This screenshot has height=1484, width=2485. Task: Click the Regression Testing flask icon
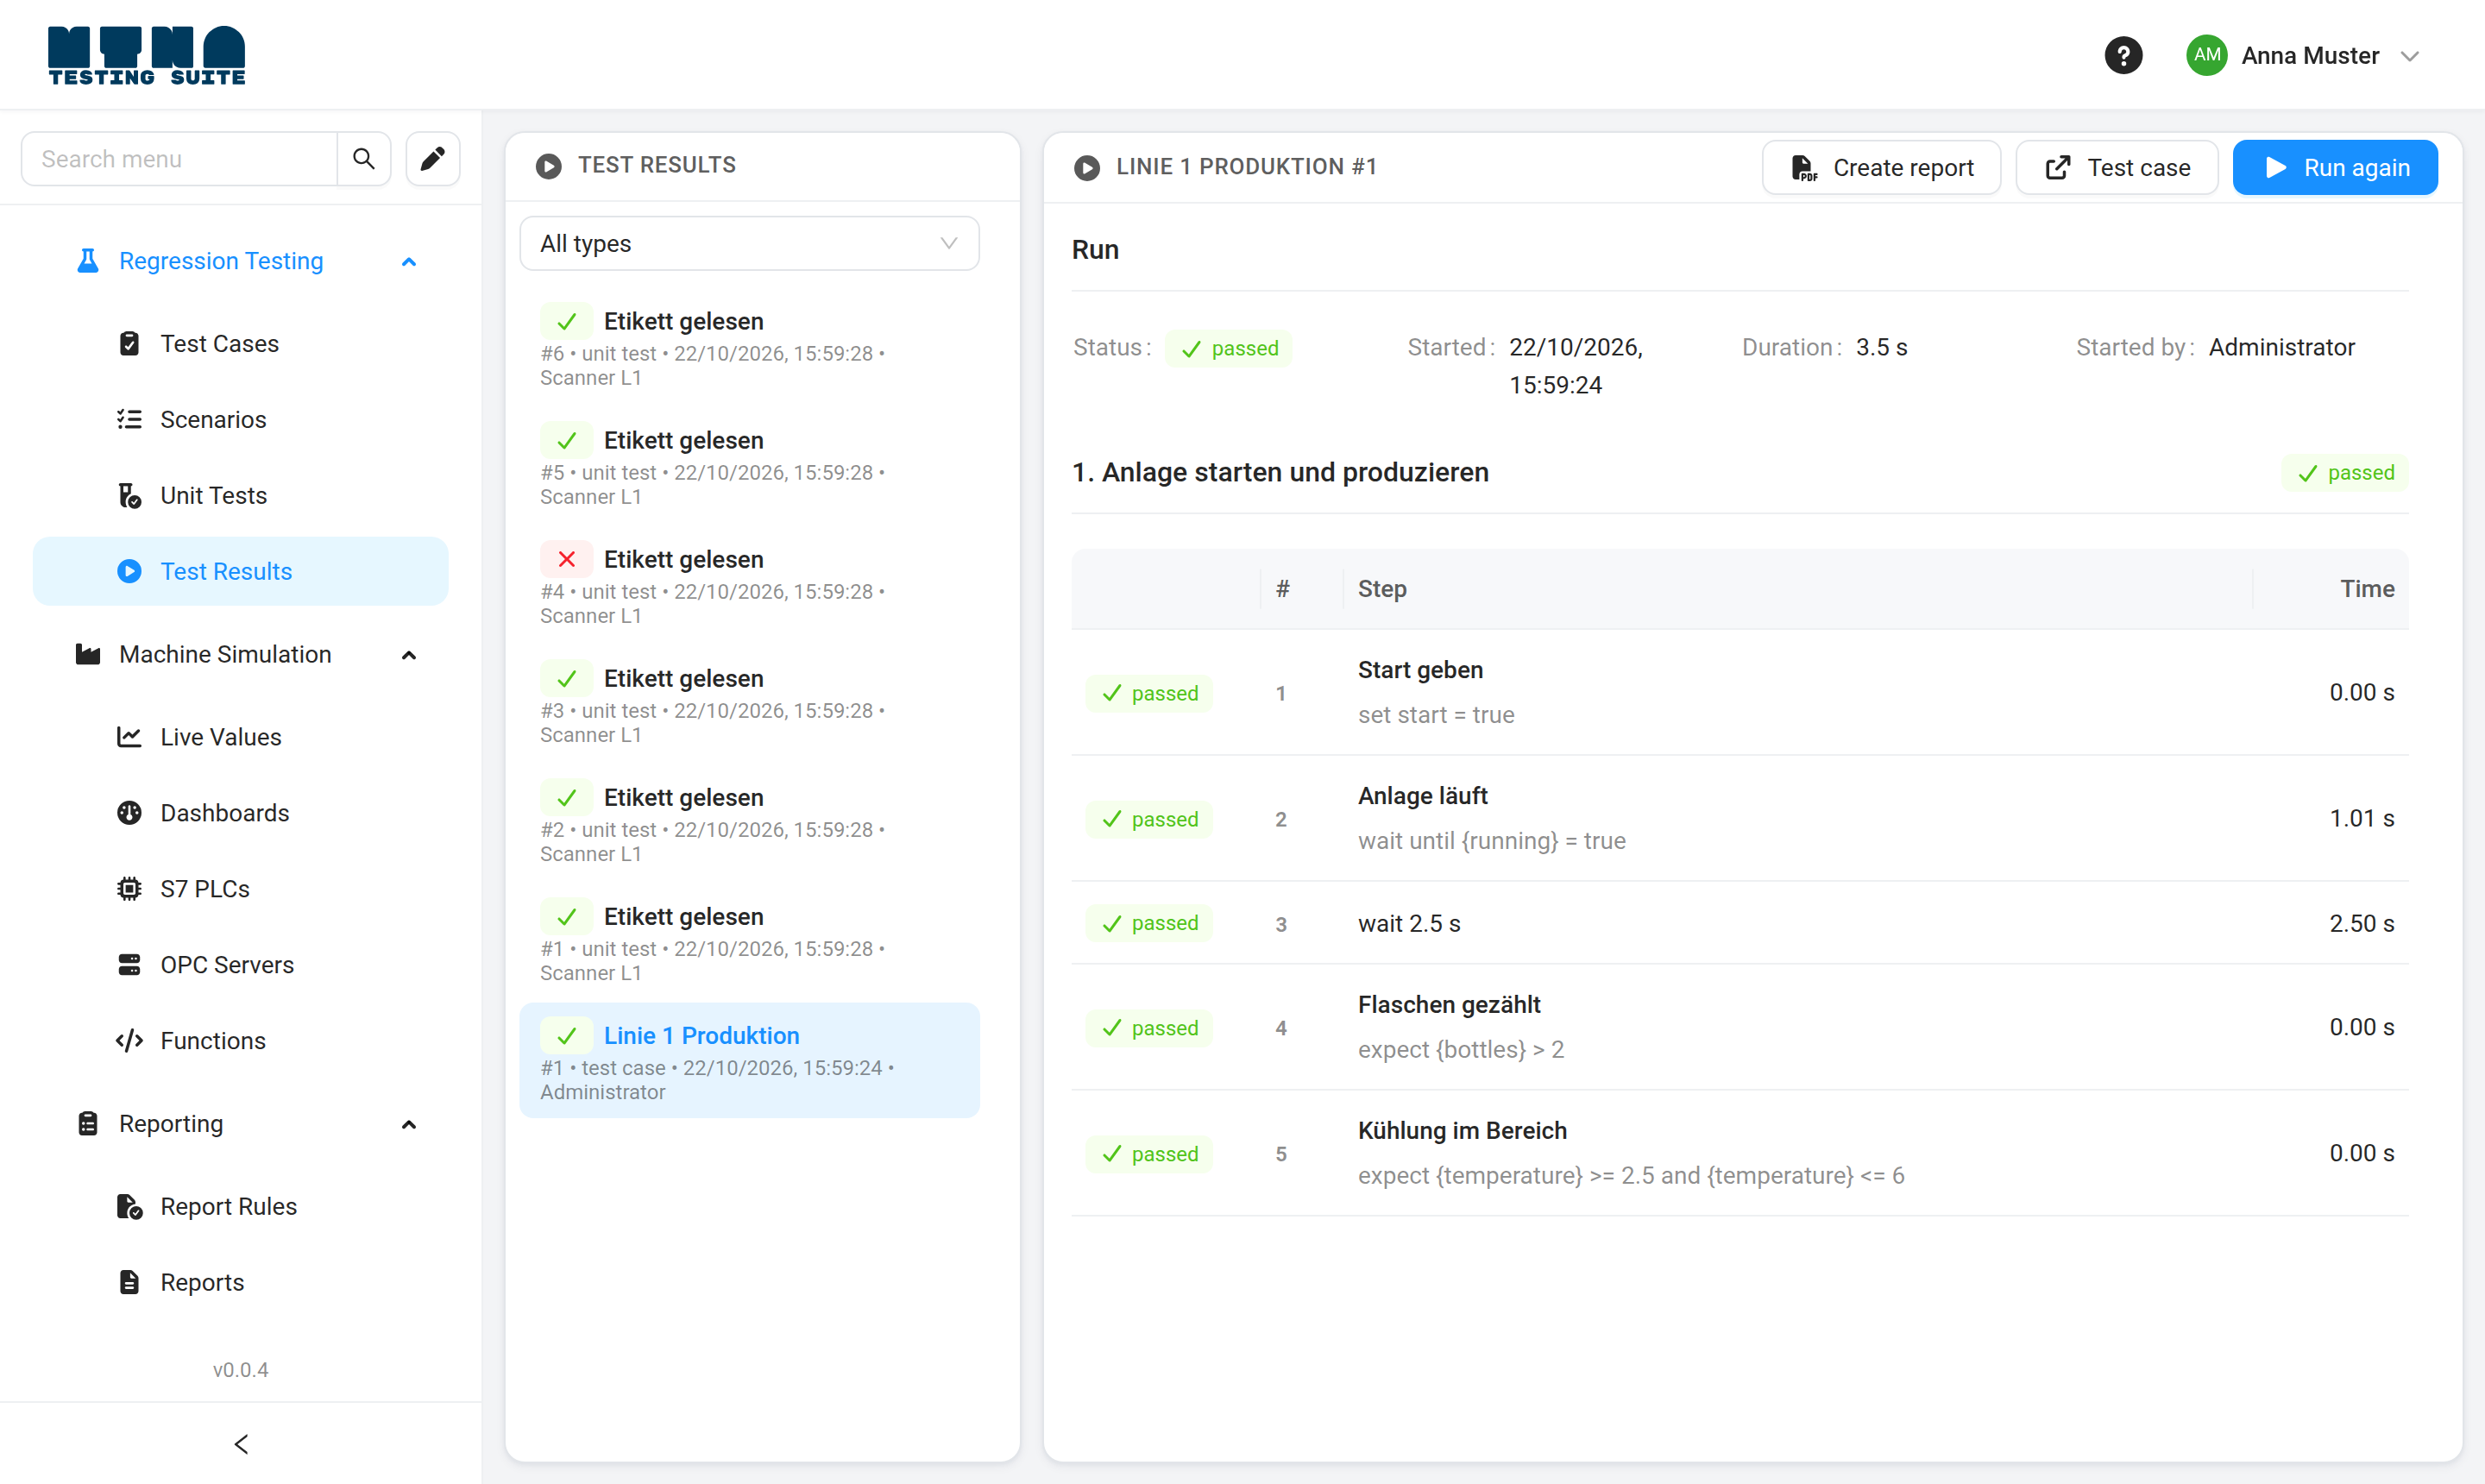coord(88,262)
